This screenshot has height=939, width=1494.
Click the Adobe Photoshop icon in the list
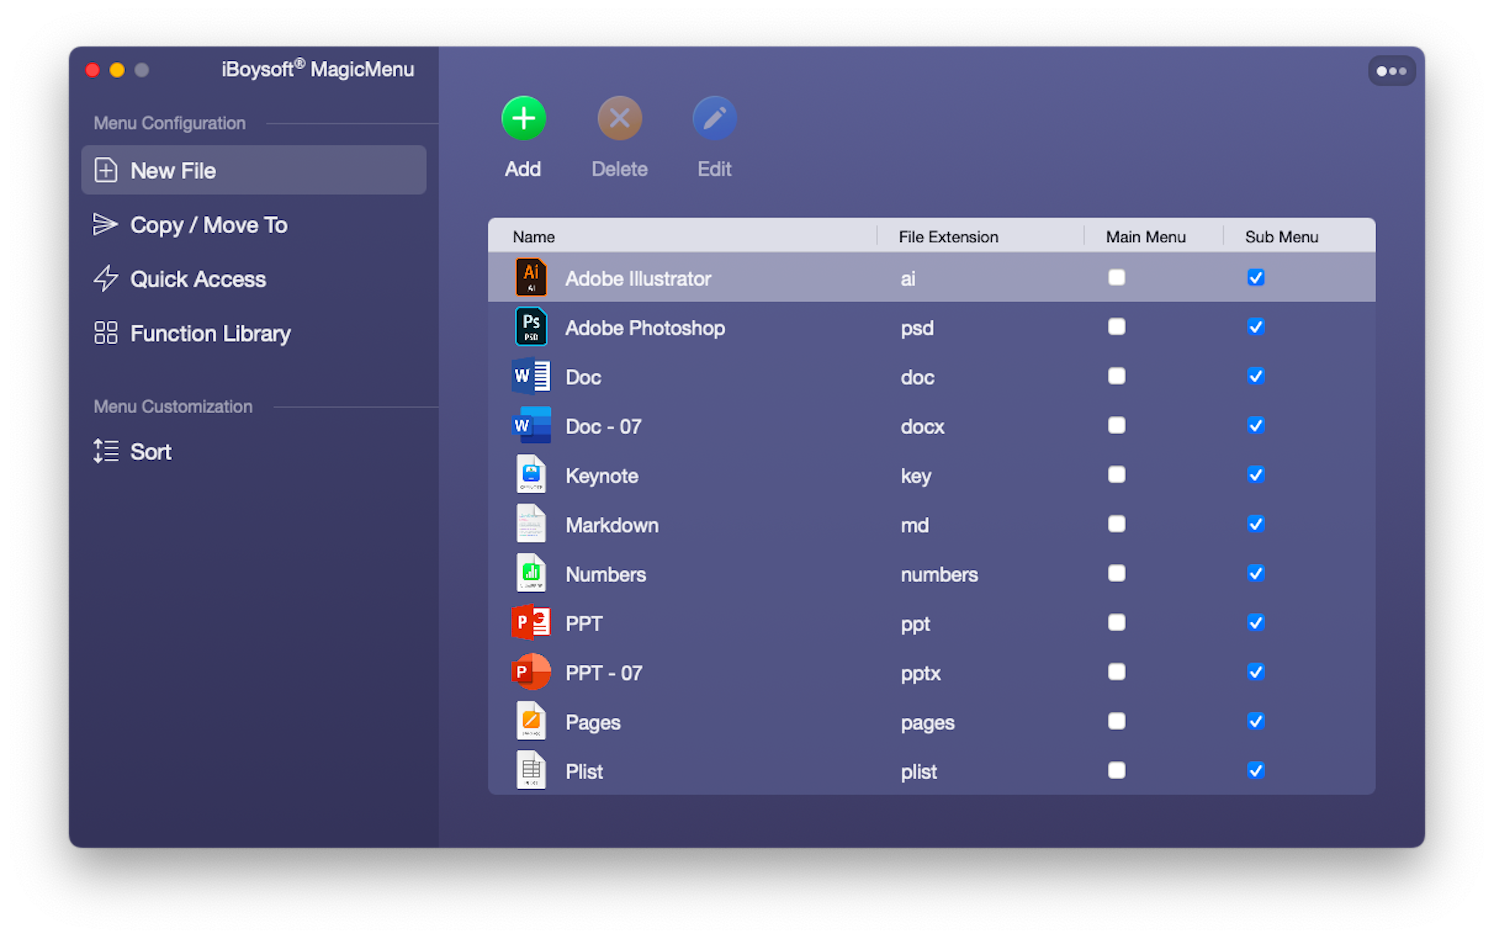(531, 327)
